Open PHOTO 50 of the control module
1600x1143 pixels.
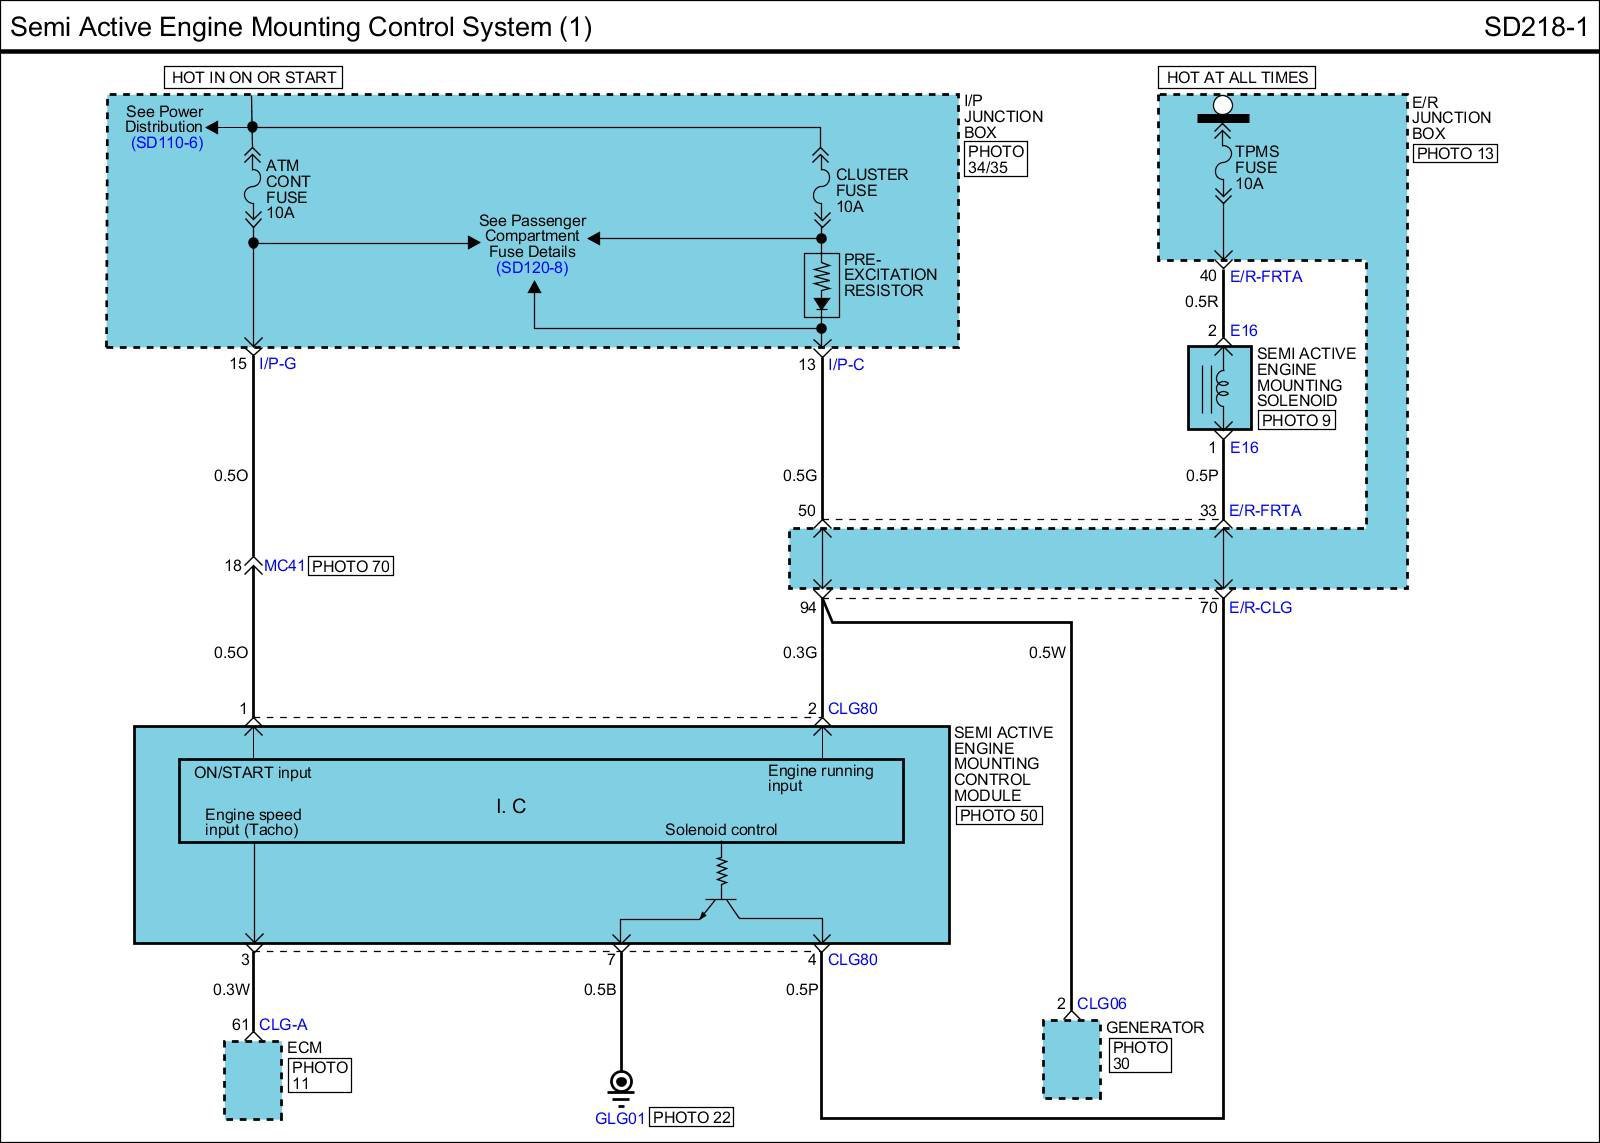tap(999, 815)
